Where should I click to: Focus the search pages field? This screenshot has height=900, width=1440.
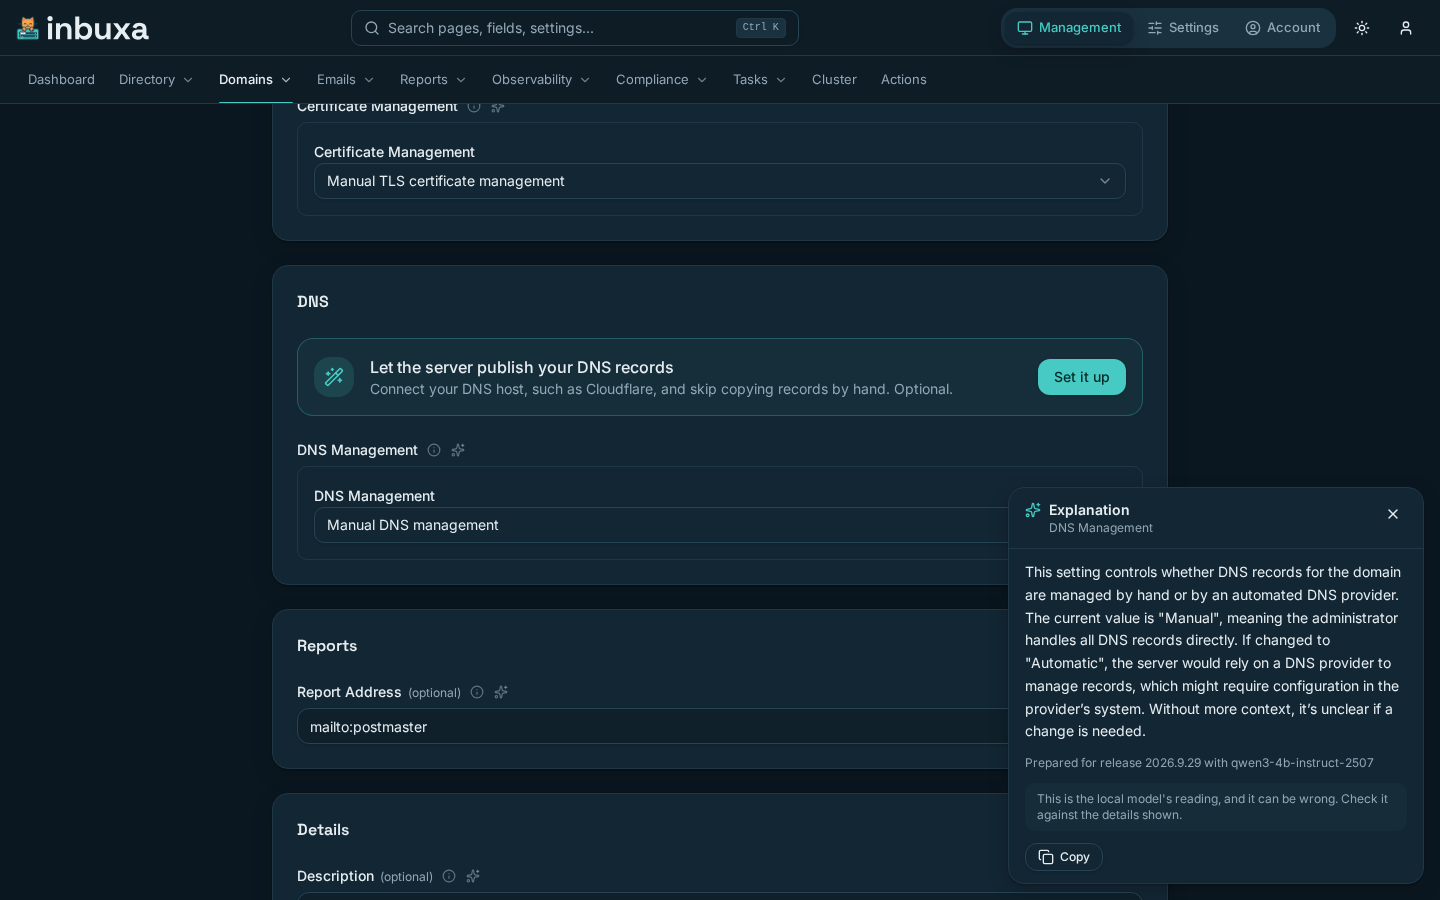coord(575,28)
